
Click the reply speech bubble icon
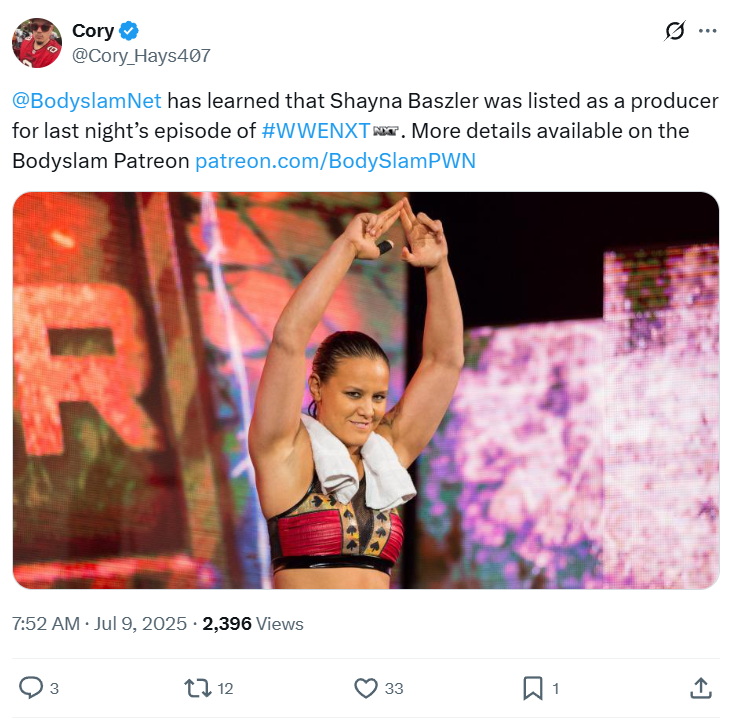[31, 688]
